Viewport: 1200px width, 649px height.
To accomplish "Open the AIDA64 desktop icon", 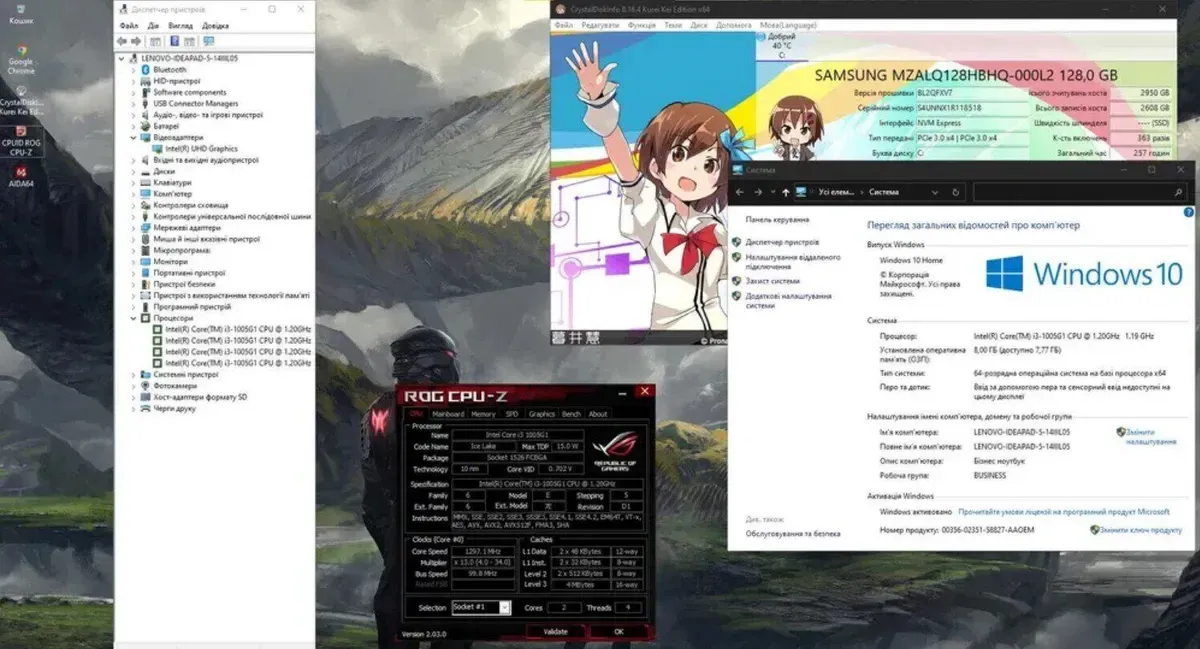I will [x=21, y=173].
